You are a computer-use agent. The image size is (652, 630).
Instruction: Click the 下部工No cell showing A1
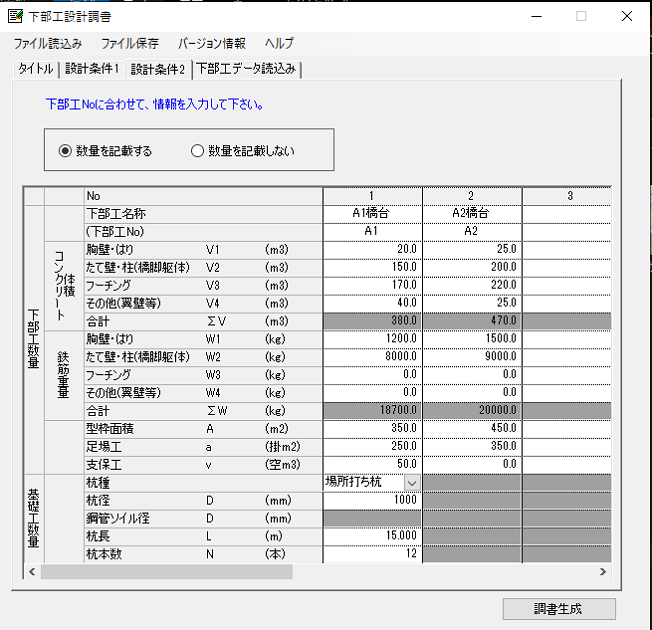coord(373,232)
